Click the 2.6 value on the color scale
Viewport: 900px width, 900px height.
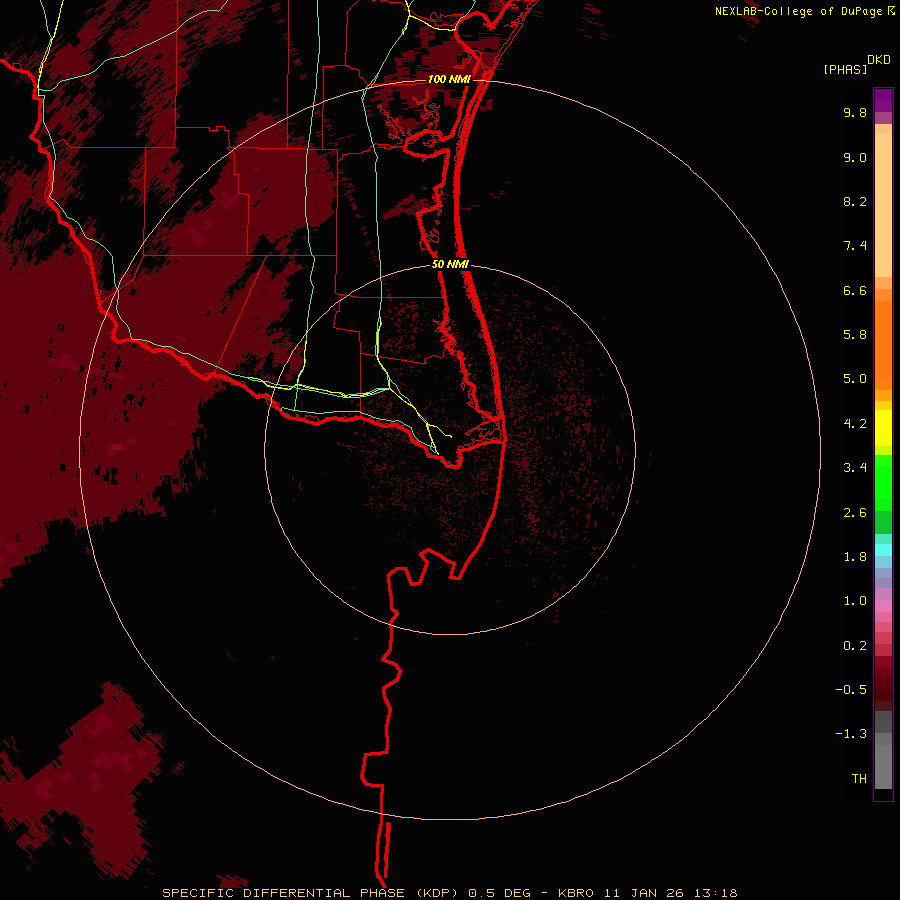coord(855,513)
